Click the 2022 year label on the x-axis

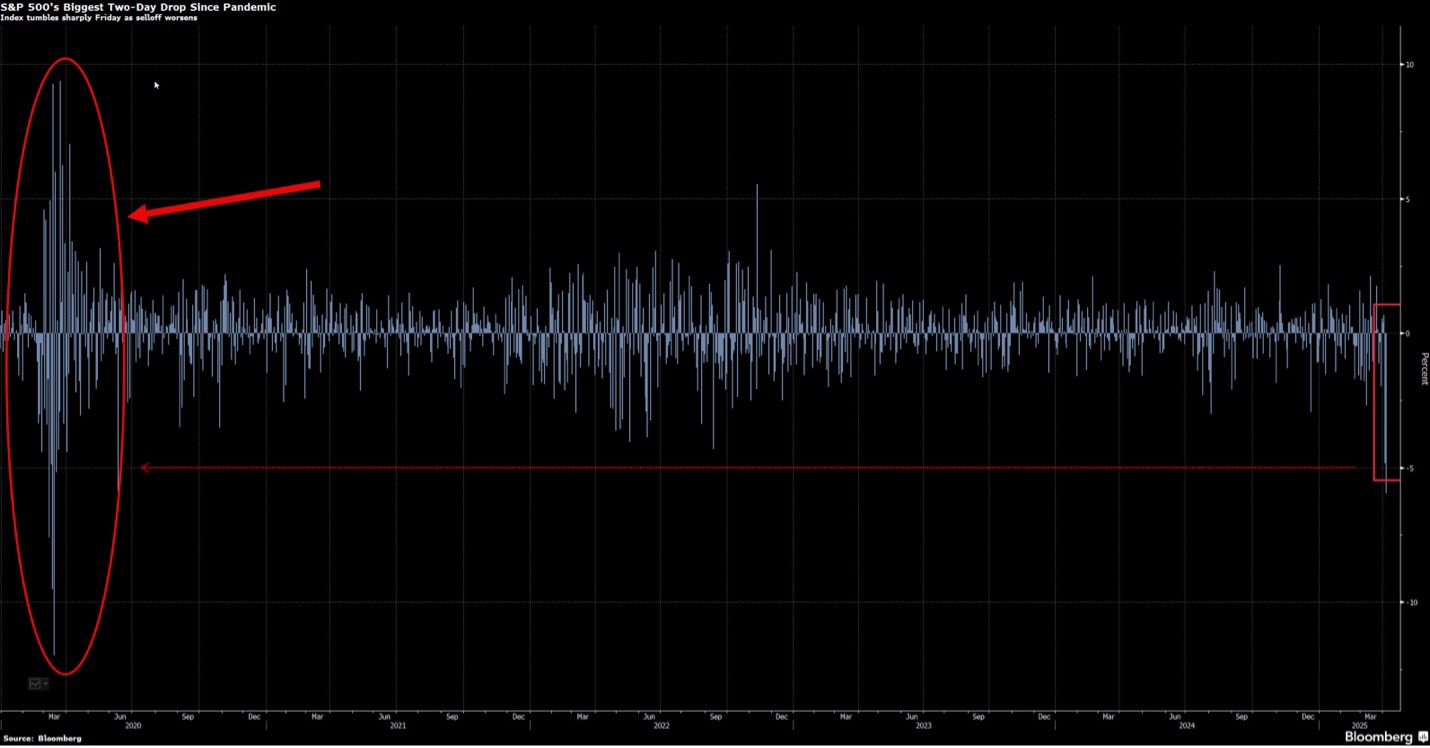pos(661,725)
